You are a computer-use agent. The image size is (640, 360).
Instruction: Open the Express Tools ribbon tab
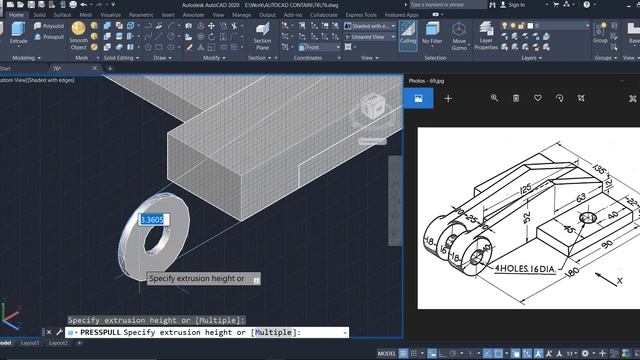pos(361,15)
